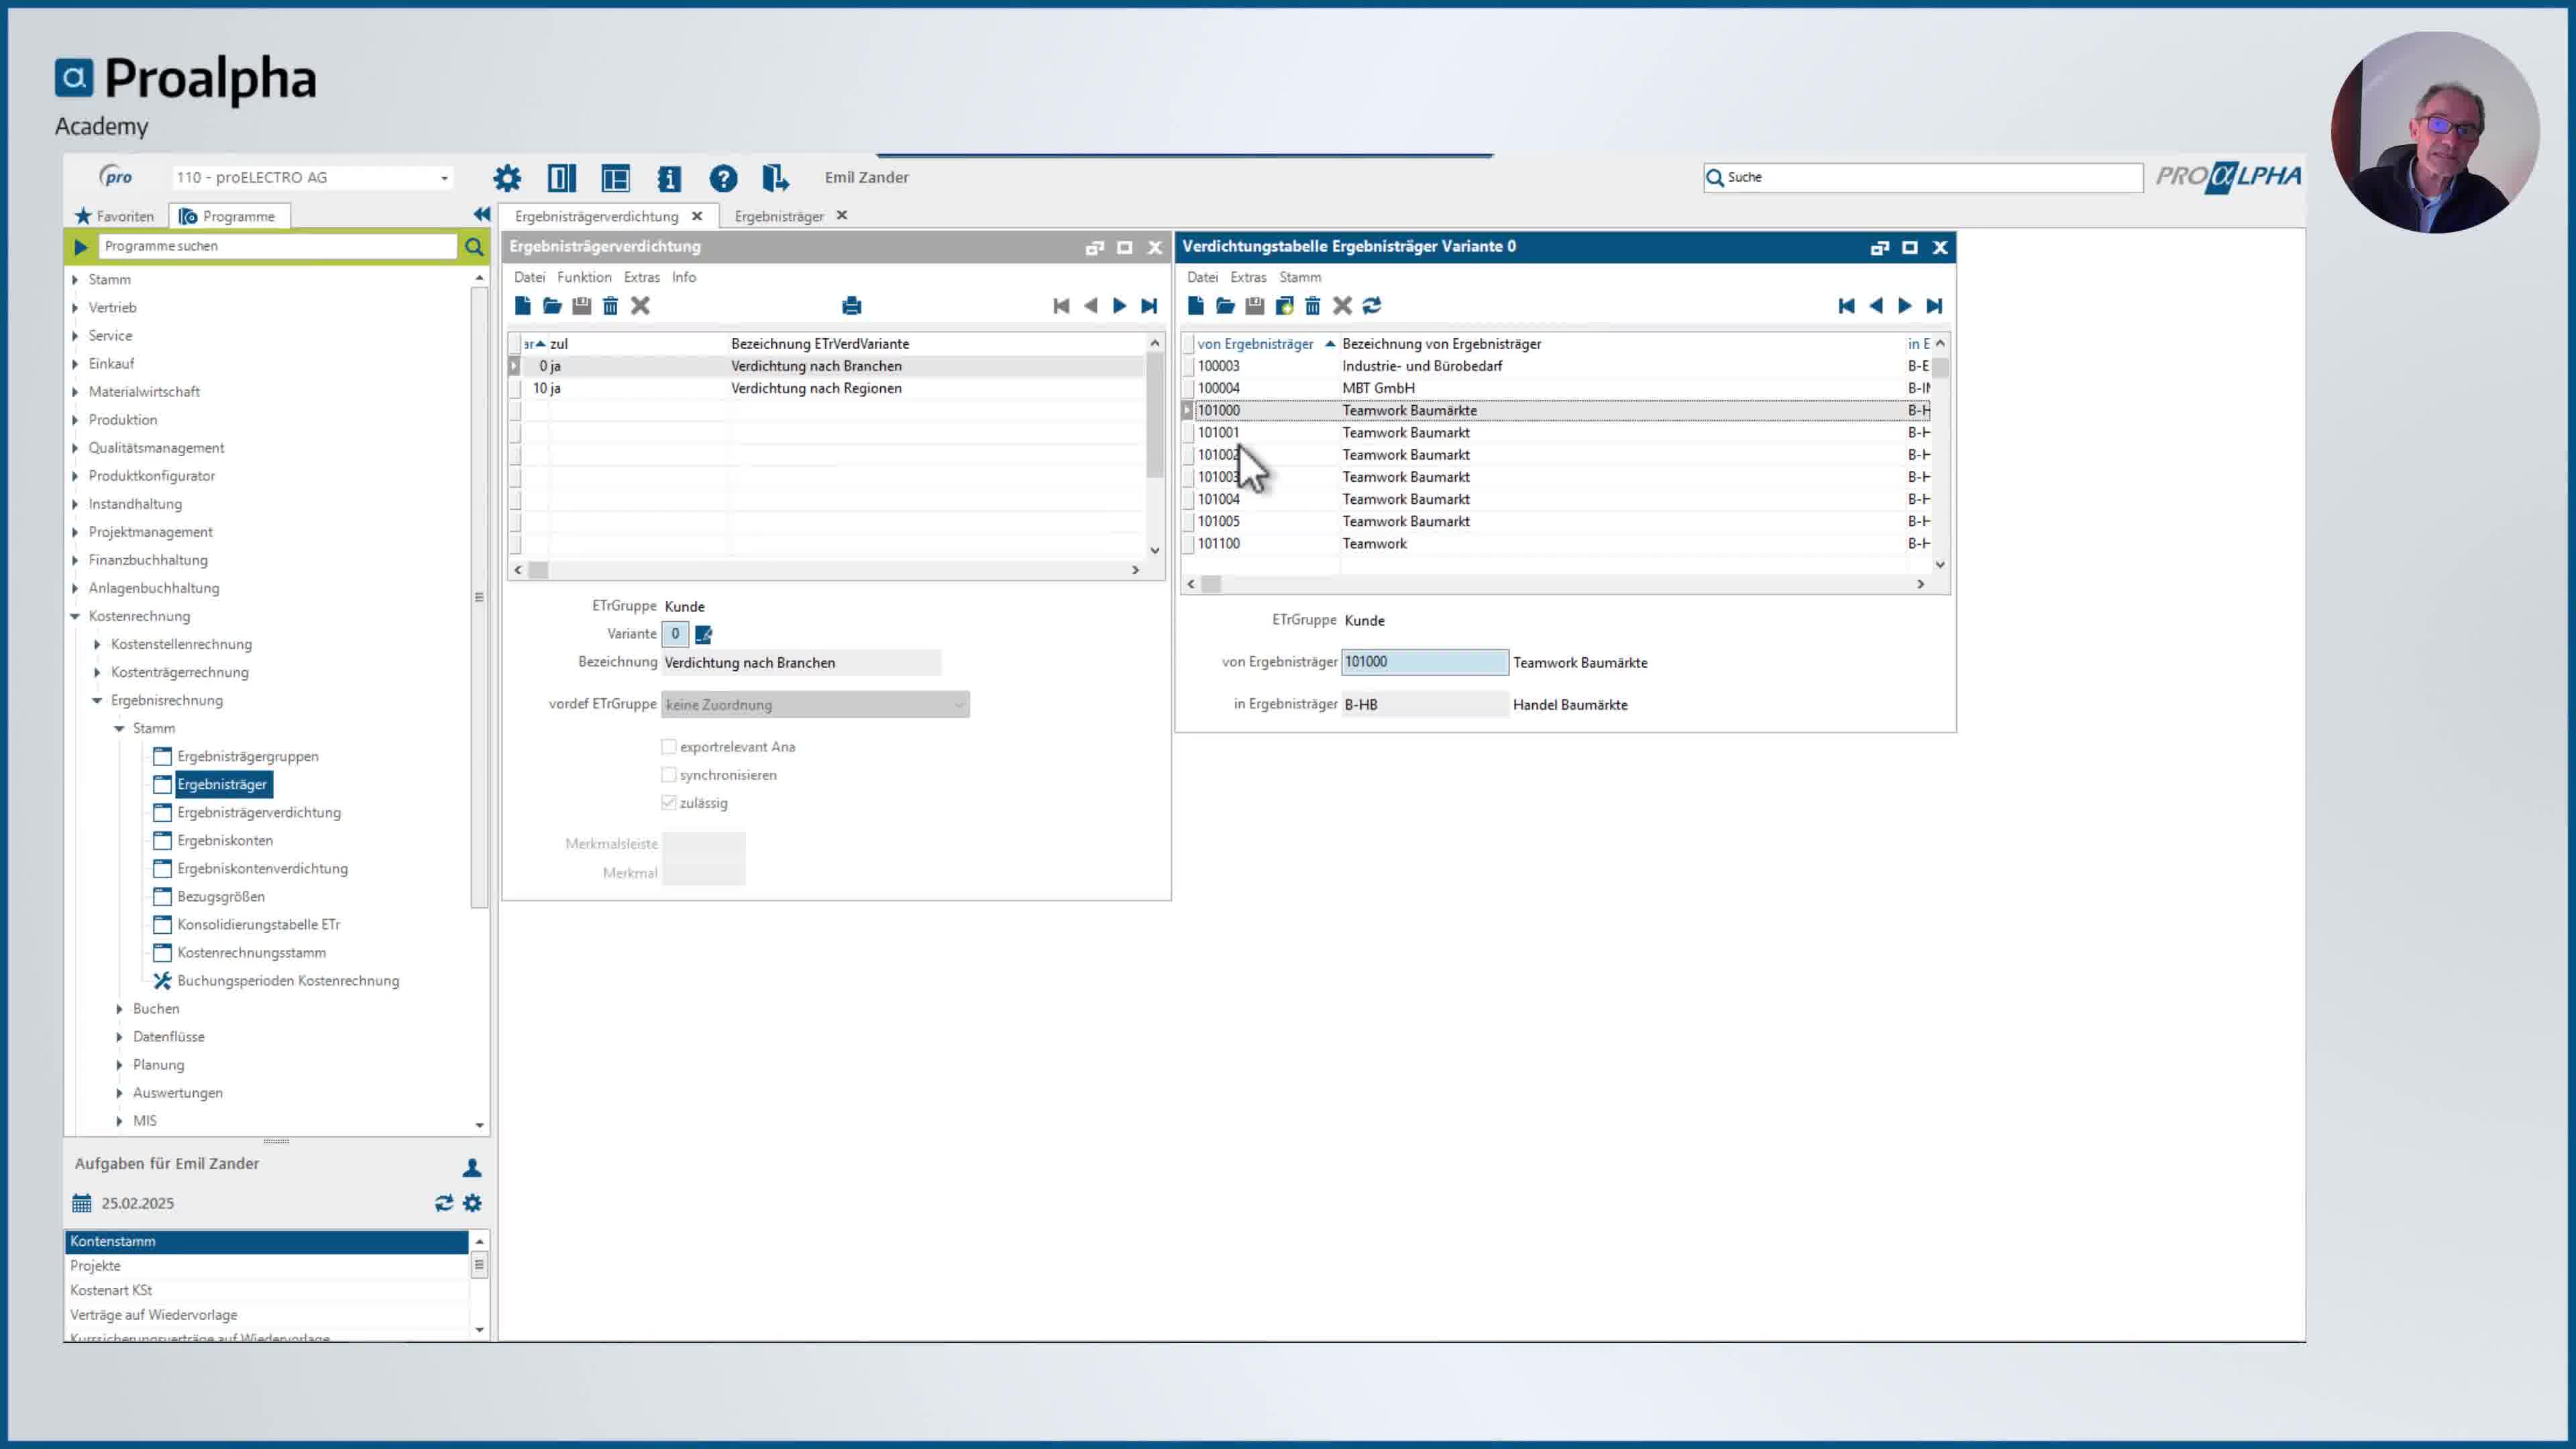Collapse the Kostenrechnung tree node
The height and width of the screenshot is (1449, 2576).
(76, 616)
